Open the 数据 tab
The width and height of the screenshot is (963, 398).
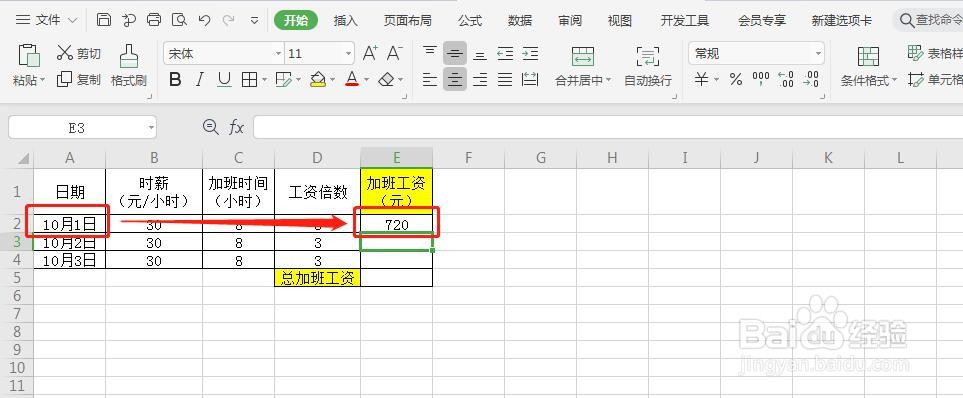(x=520, y=20)
